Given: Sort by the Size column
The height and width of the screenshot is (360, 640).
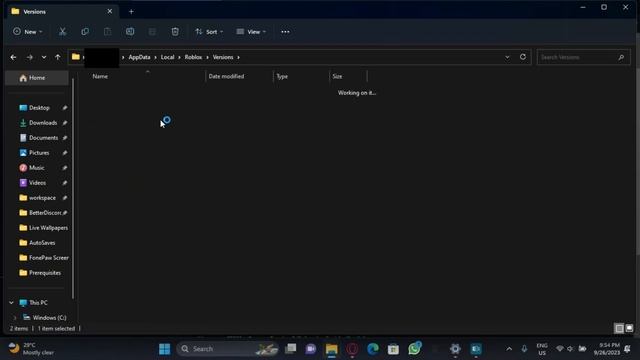Looking at the screenshot, I should point(348,76).
